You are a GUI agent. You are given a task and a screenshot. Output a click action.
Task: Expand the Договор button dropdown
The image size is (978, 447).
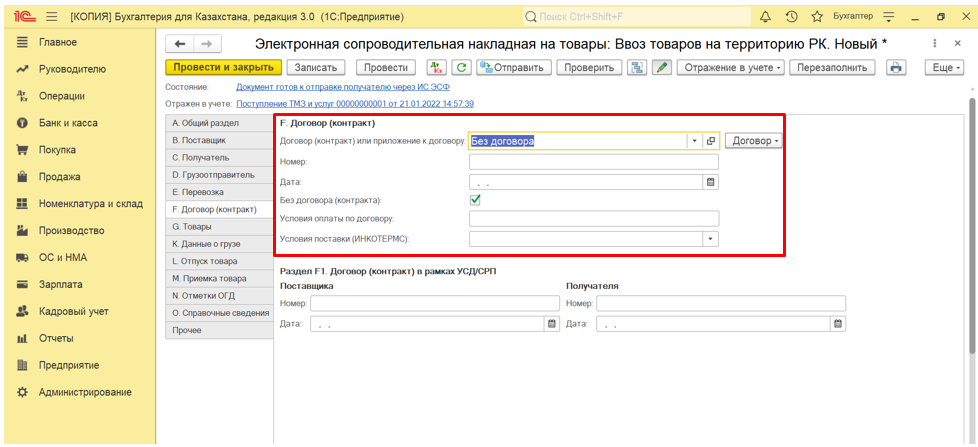click(755, 141)
